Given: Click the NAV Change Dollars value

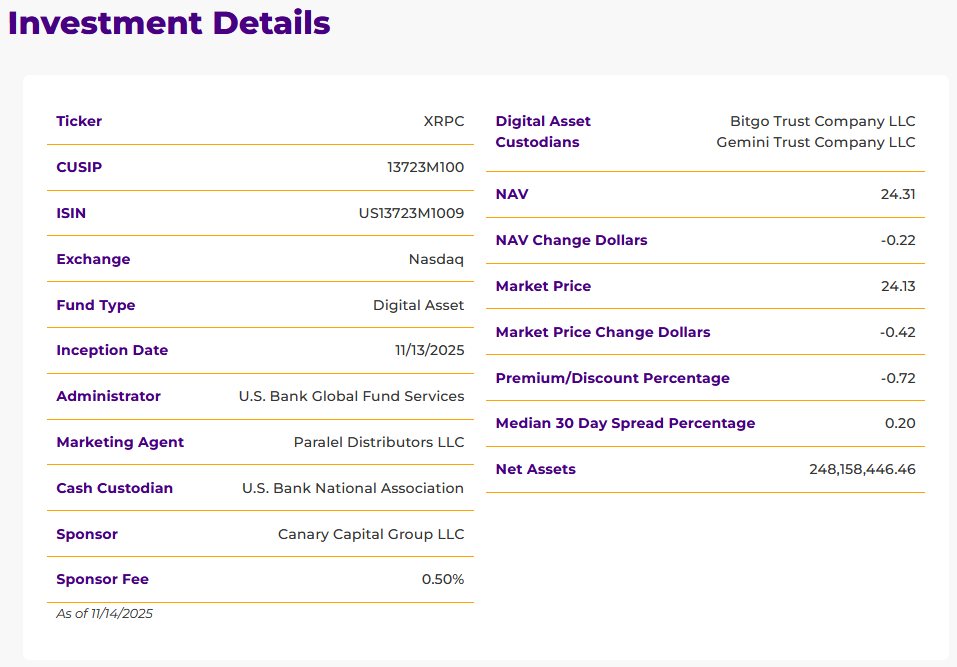Looking at the screenshot, I should coord(898,240).
